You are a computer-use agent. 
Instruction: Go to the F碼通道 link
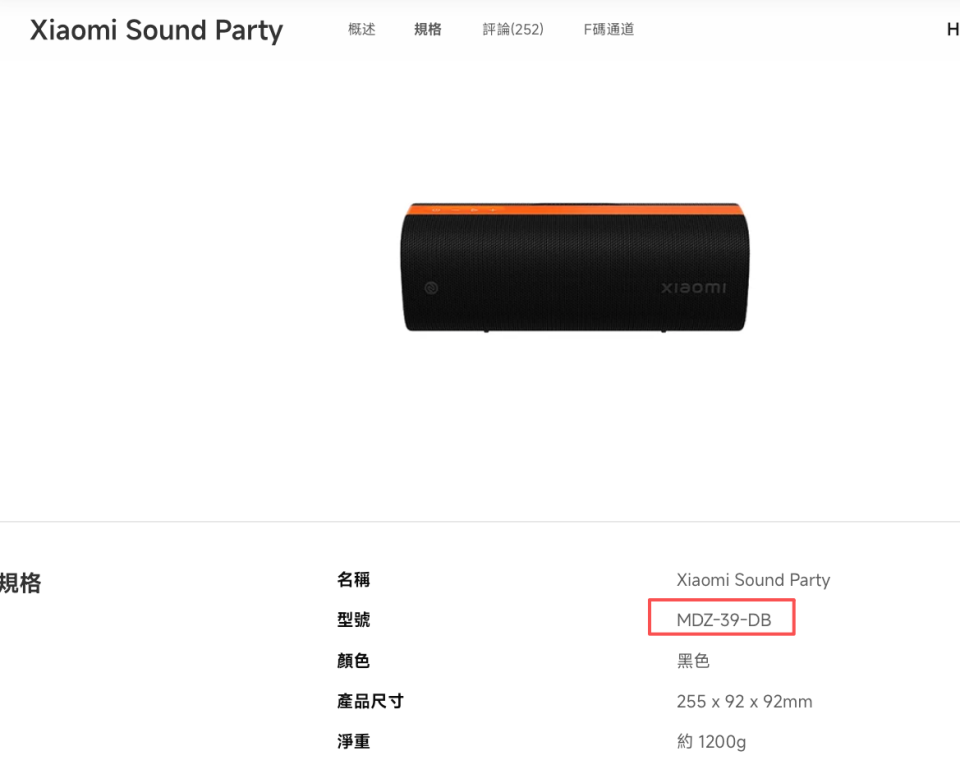pyautogui.click(x=609, y=29)
